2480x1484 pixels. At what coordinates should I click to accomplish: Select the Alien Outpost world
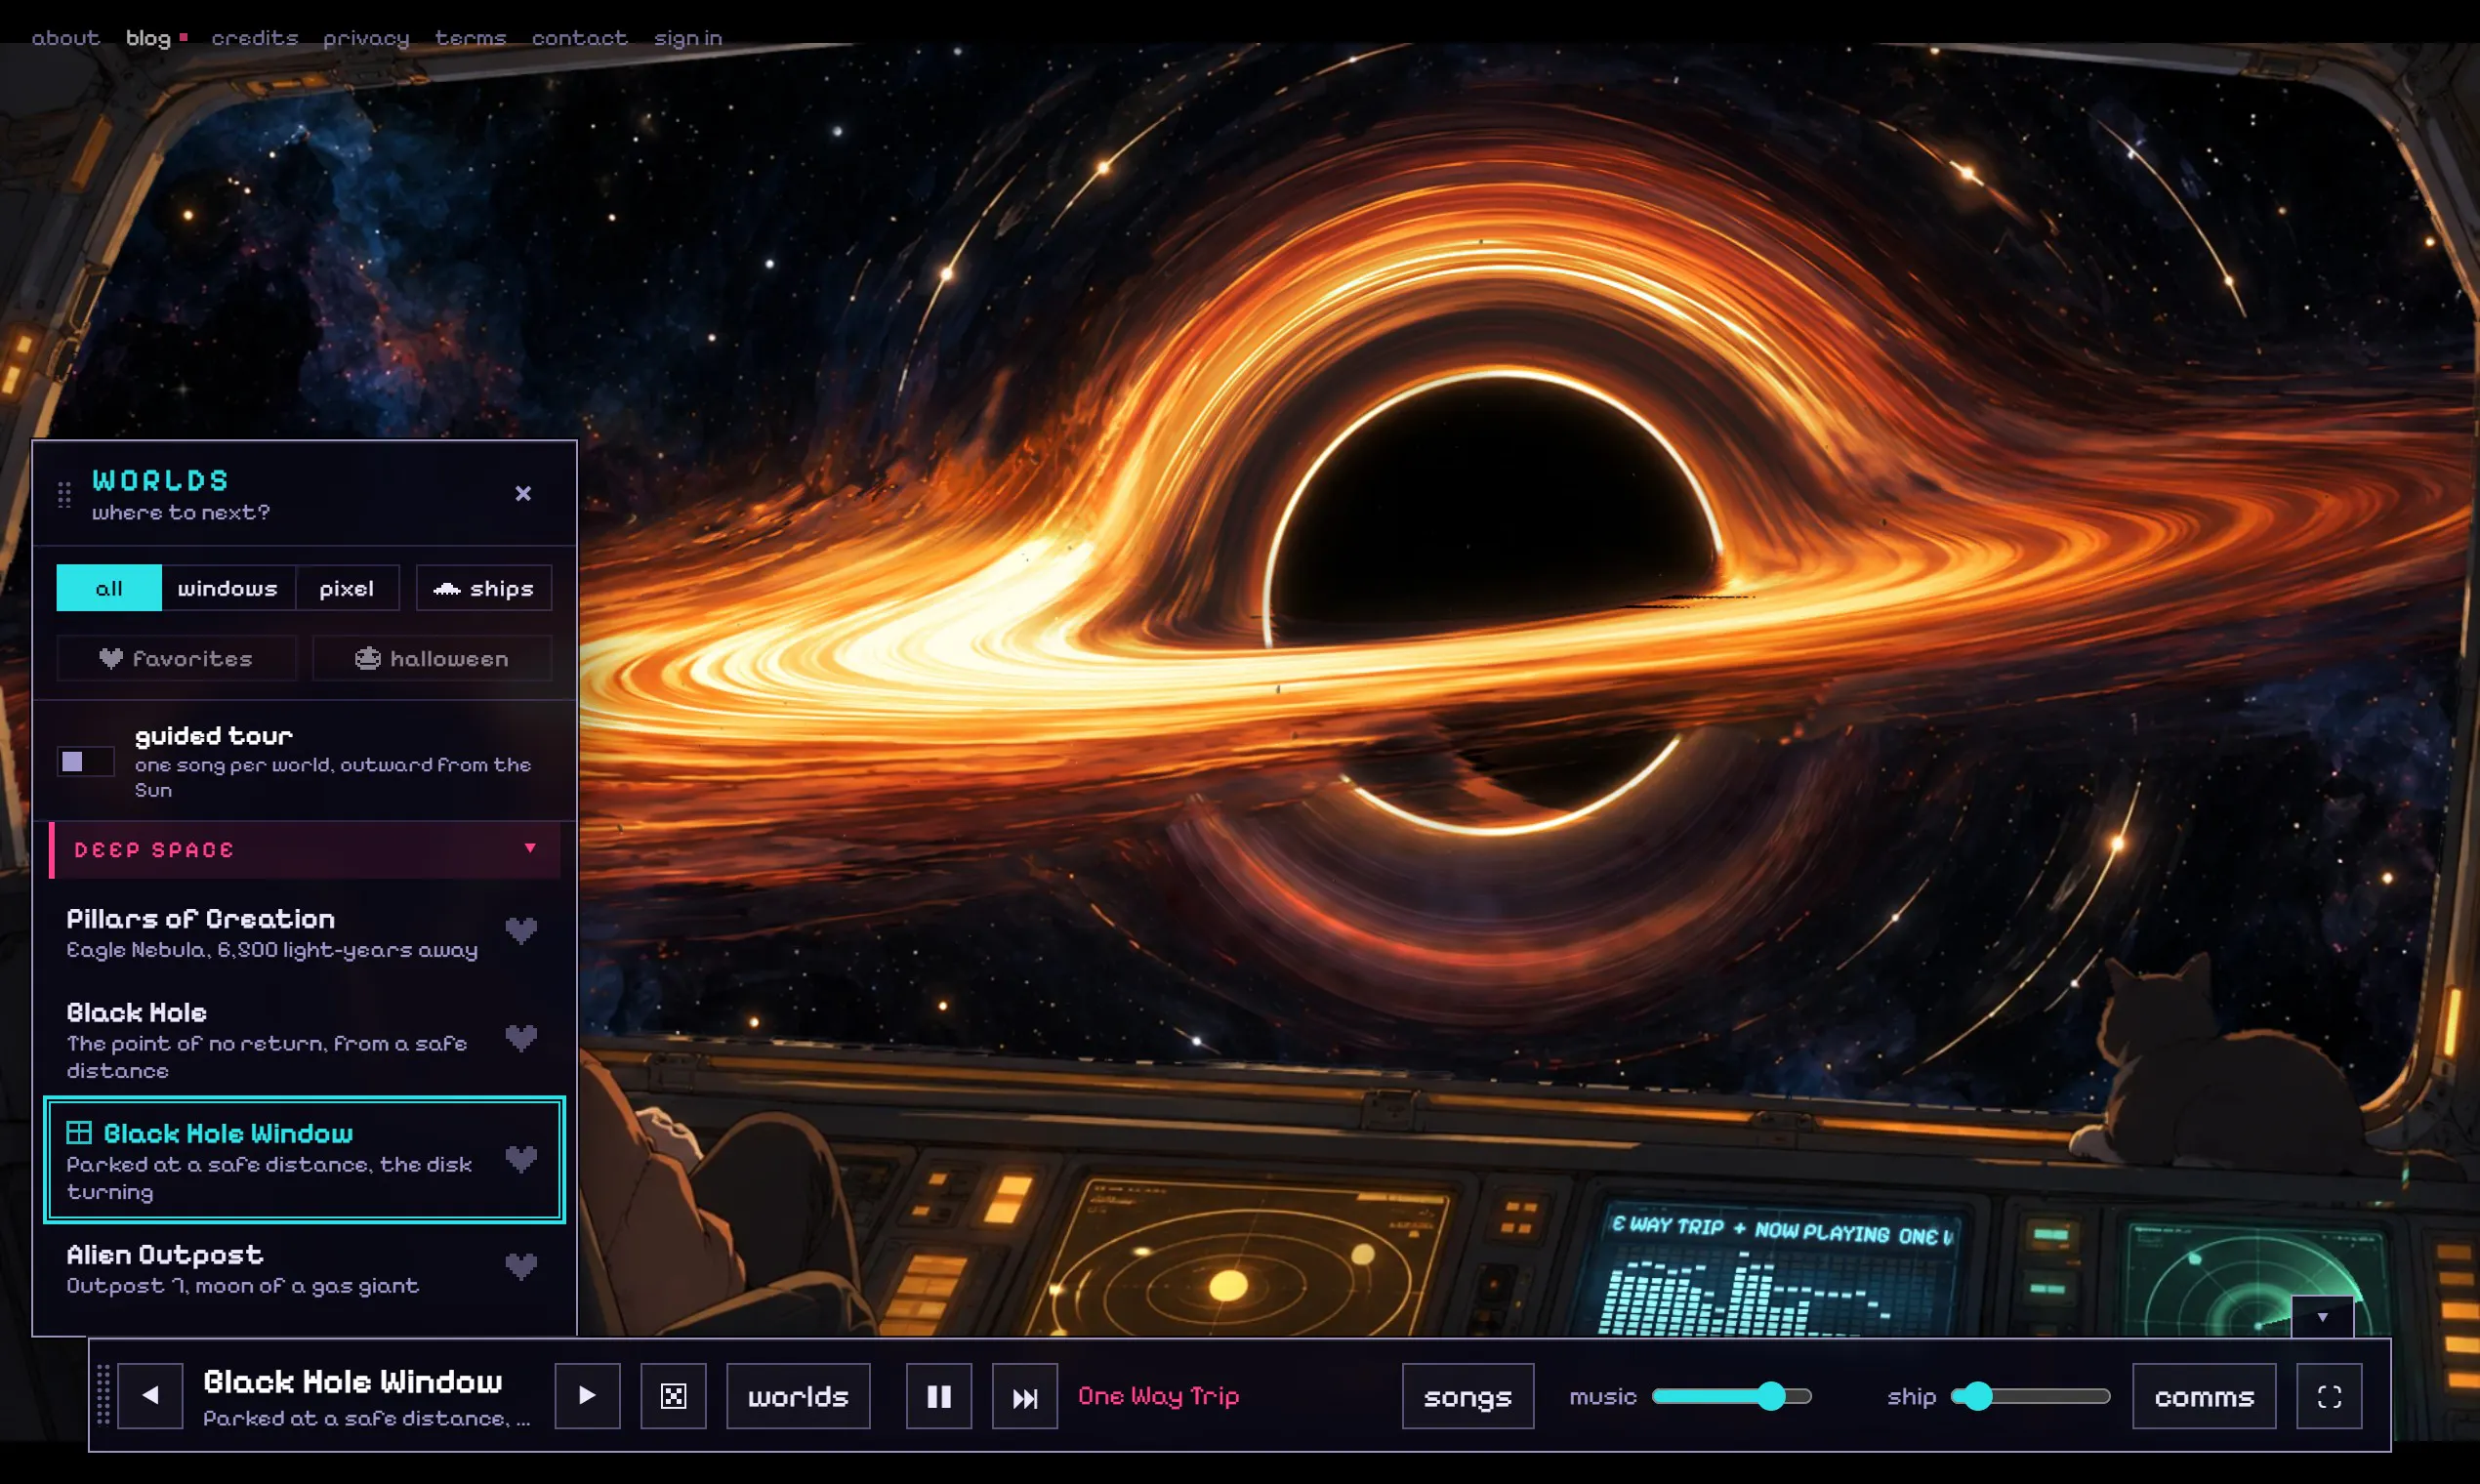305,1269
